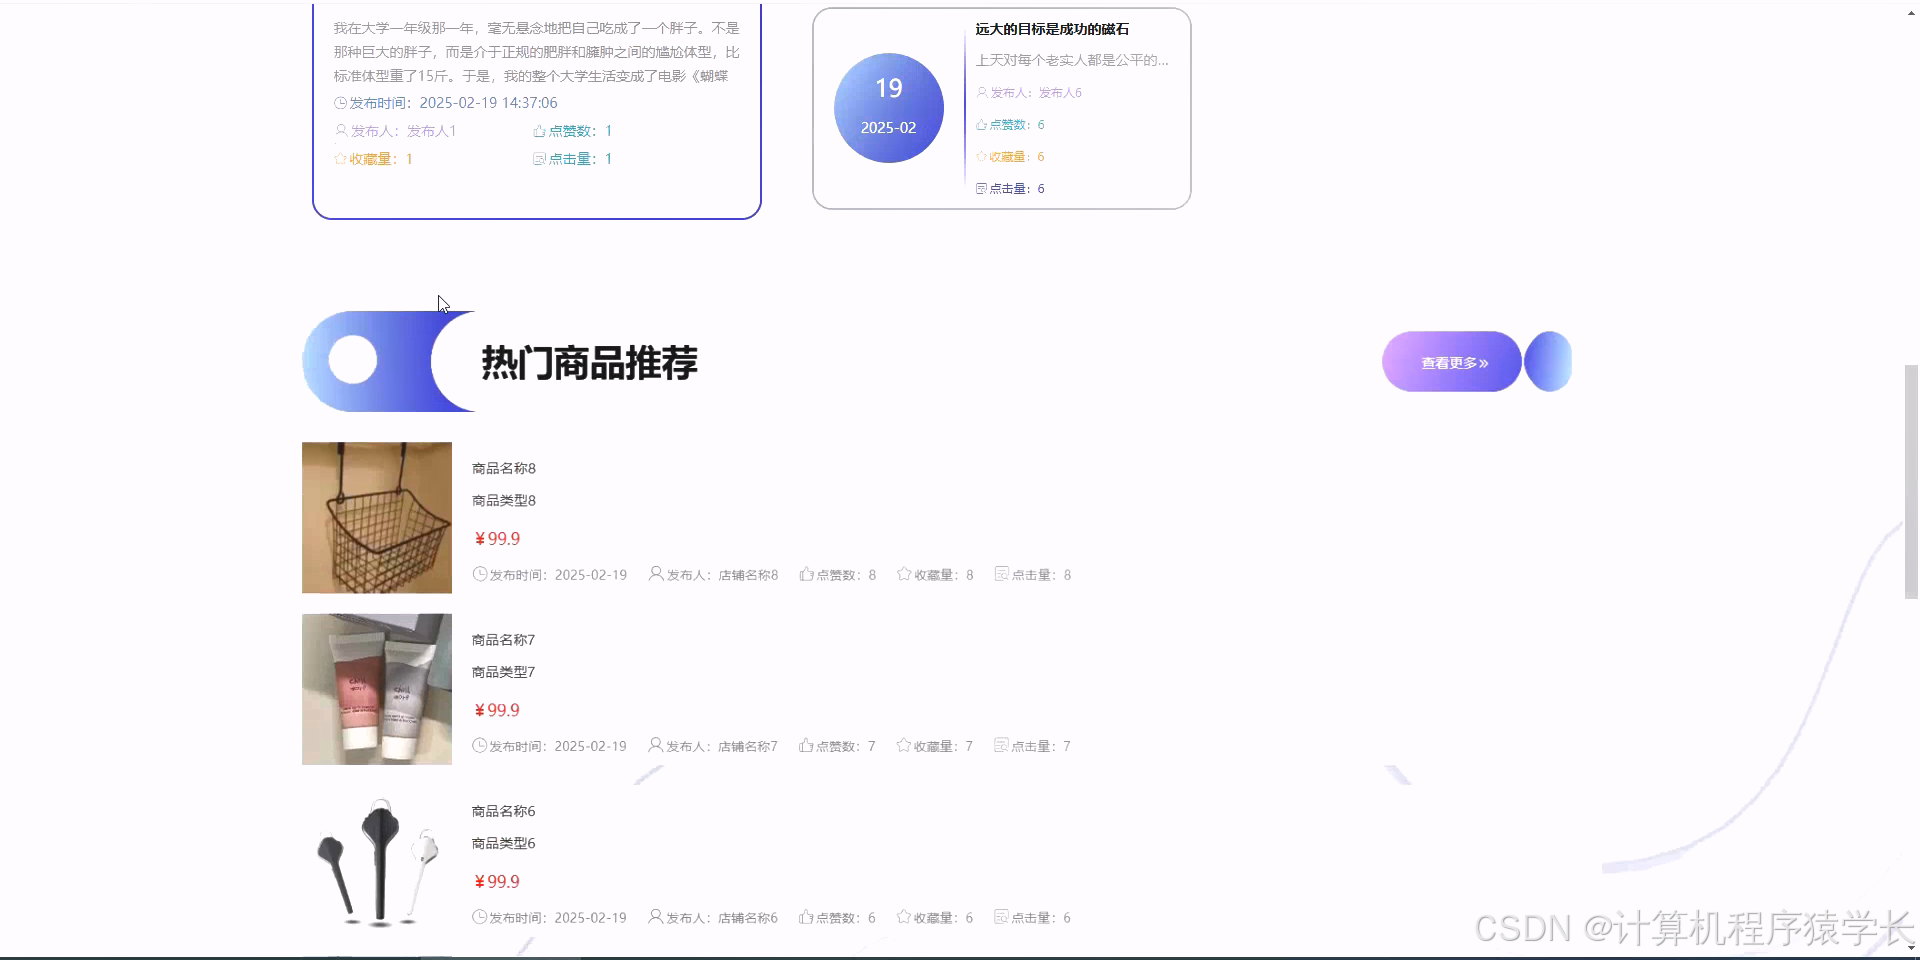Screen dimensions: 1920x960
Task: Click the 查看更多 button
Action: pyautogui.click(x=1450, y=362)
